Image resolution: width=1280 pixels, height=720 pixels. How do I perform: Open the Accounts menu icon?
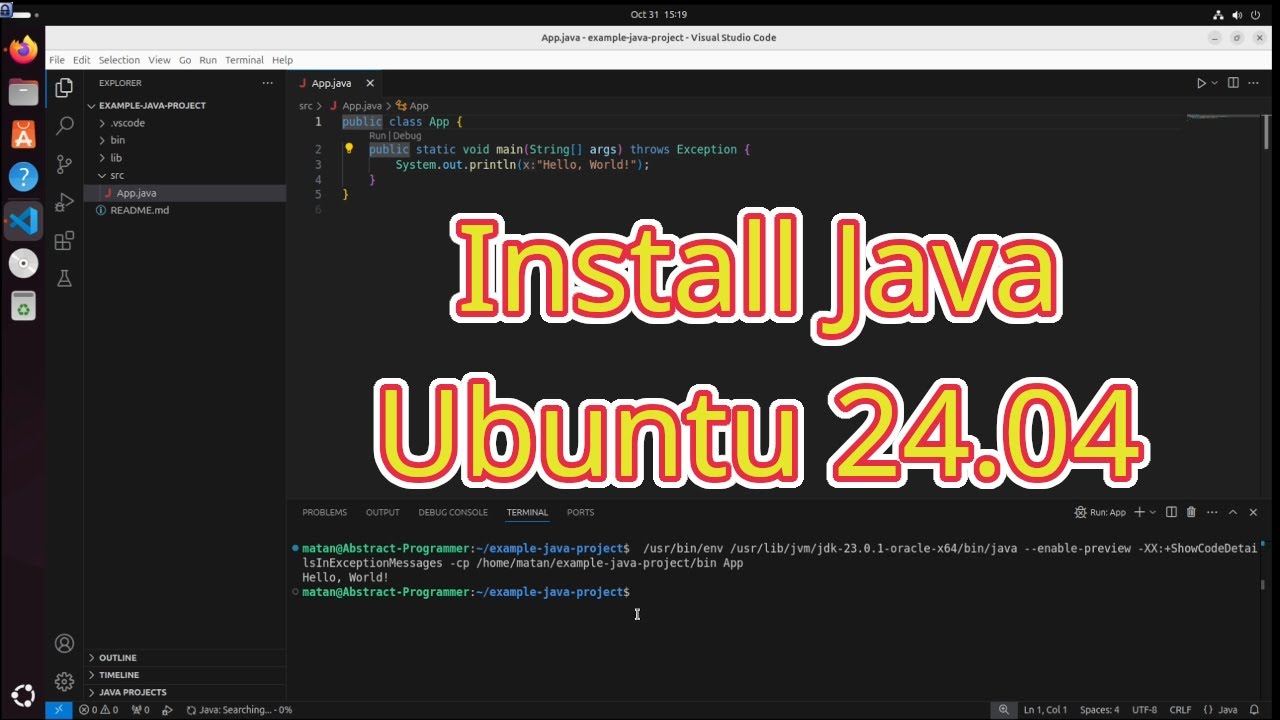[x=64, y=643]
